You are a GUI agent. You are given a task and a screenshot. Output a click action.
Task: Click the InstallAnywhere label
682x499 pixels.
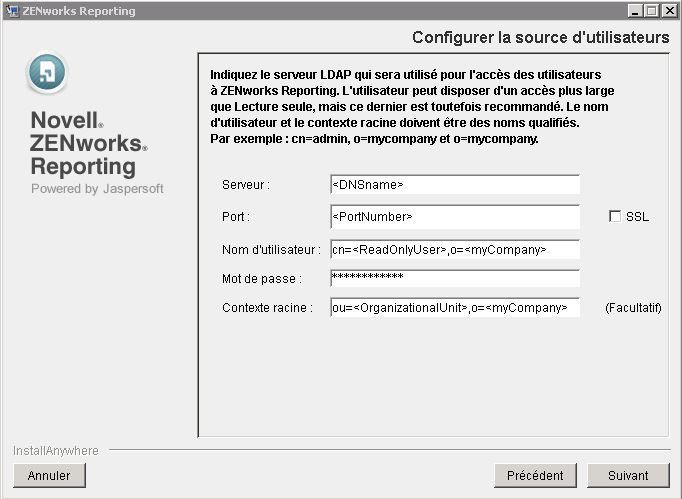tap(56, 451)
